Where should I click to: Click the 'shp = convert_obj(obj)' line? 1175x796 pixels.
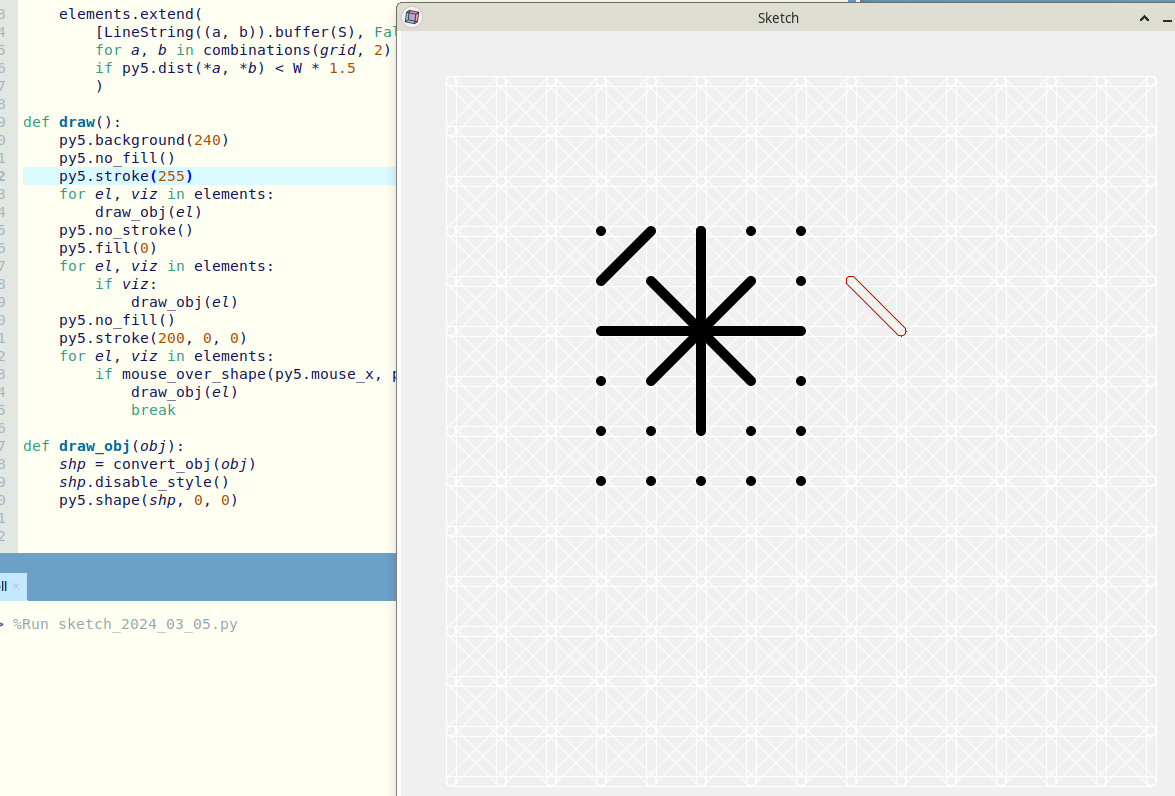(157, 464)
